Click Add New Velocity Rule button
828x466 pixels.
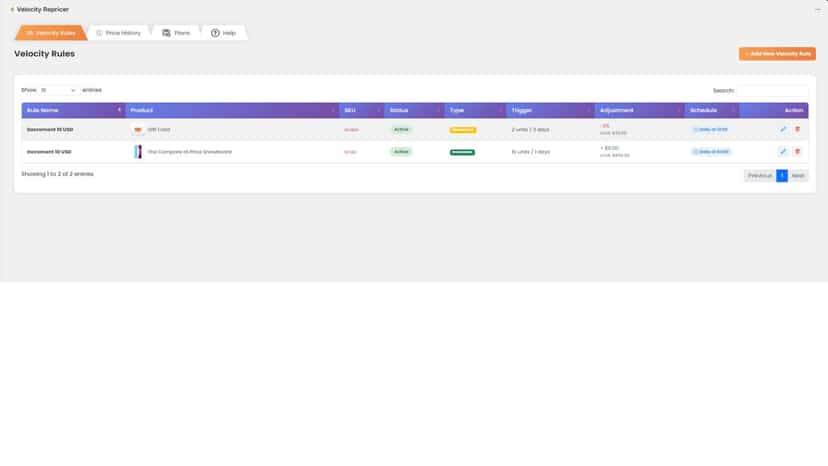[777, 54]
